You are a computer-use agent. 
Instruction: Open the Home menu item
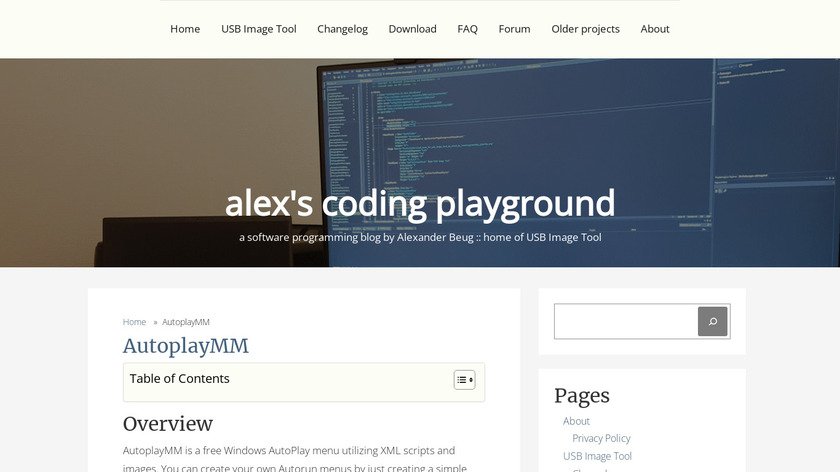click(185, 29)
